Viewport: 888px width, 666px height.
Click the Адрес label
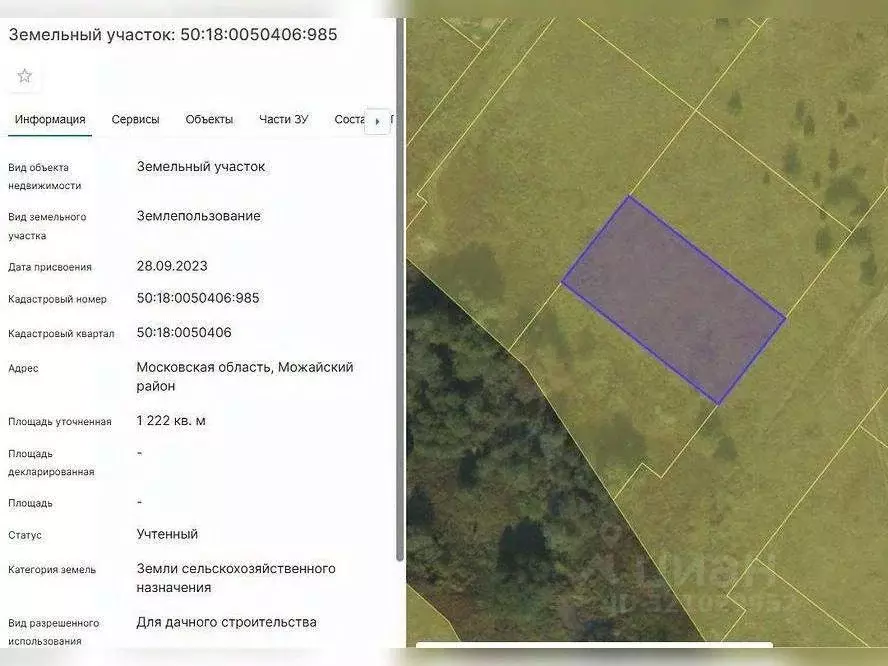pos(23,368)
